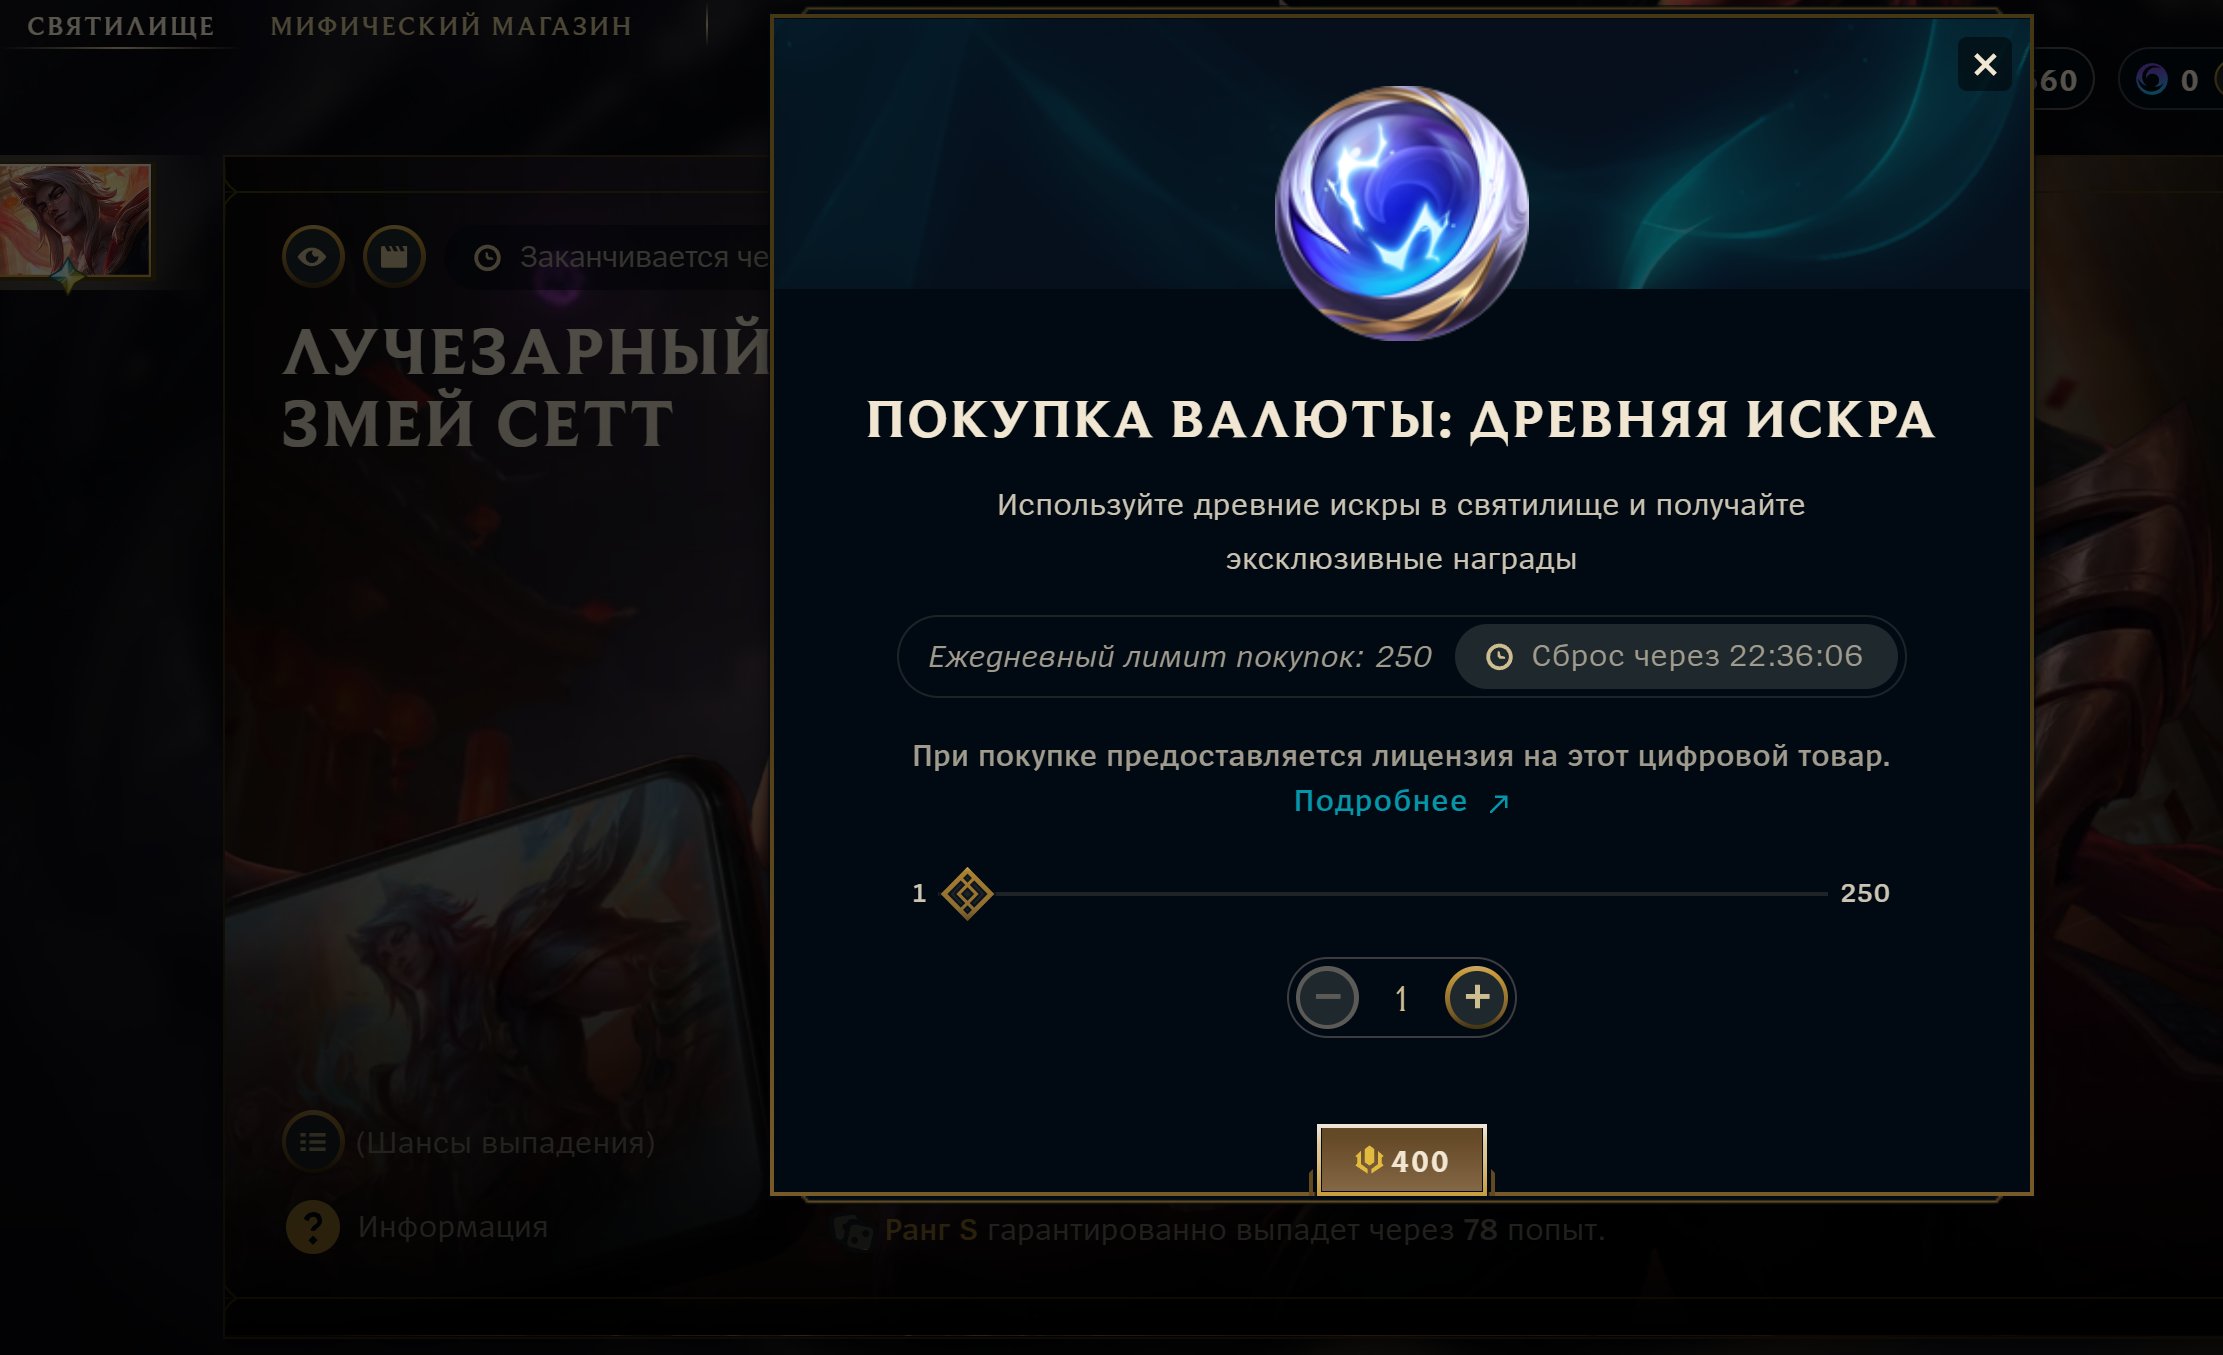Click the Ancient Spark orb icon
The image size is (2223, 1355).
tap(1401, 213)
